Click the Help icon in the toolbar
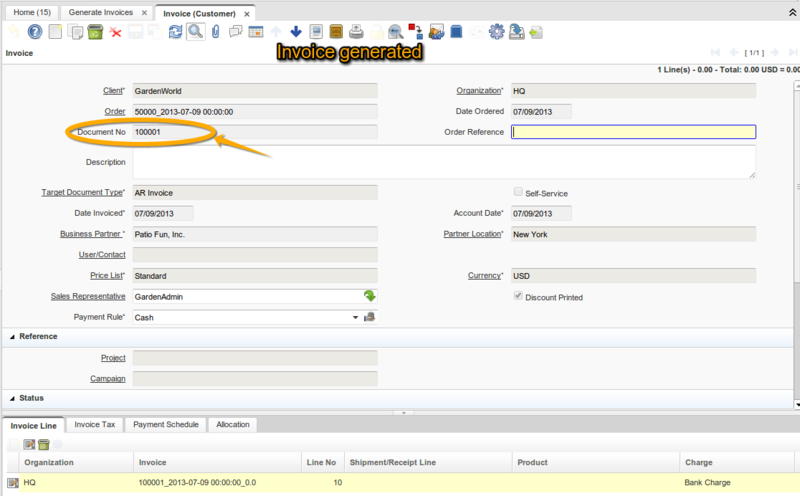The image size is (800, 496). 33,32
